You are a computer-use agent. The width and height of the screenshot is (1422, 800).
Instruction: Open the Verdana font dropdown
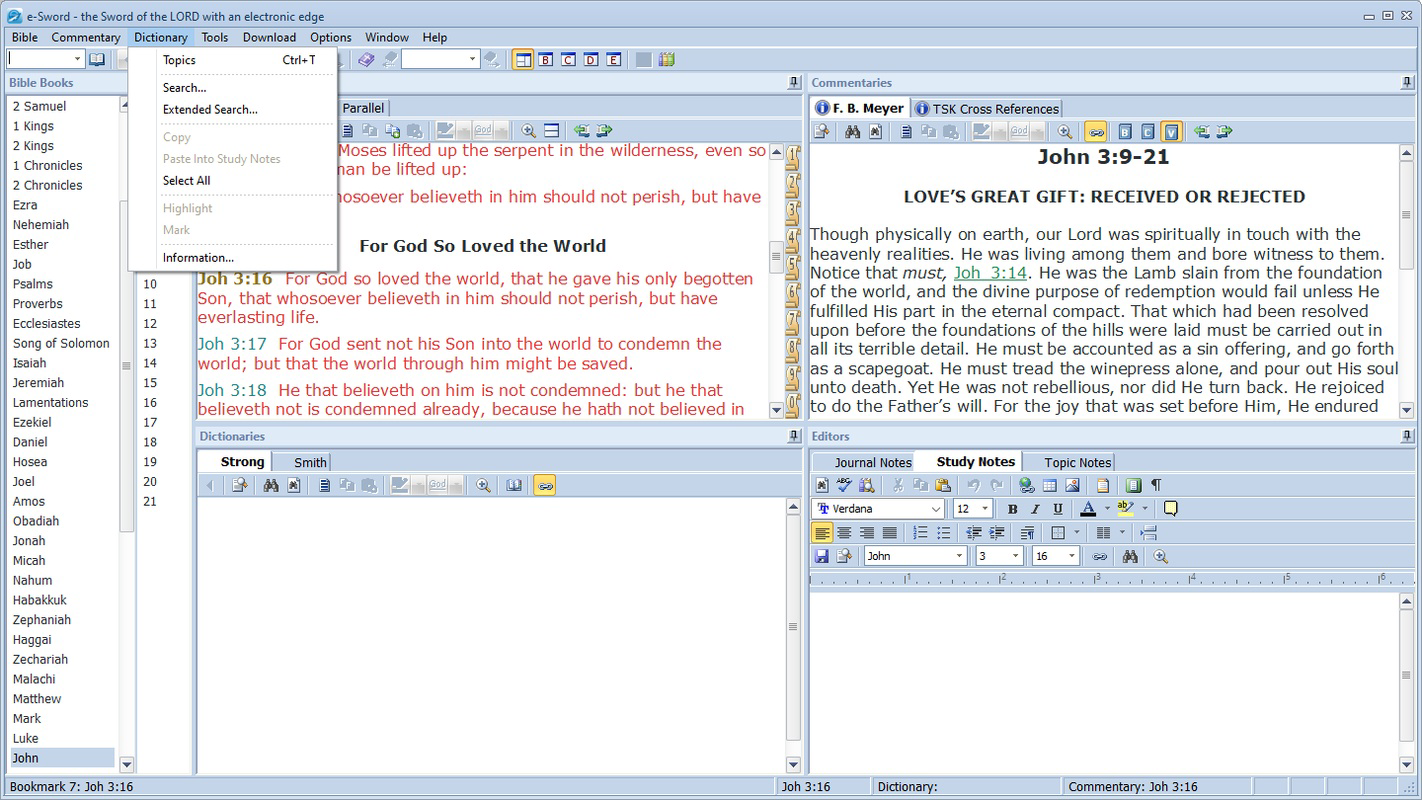click(935, 508)
